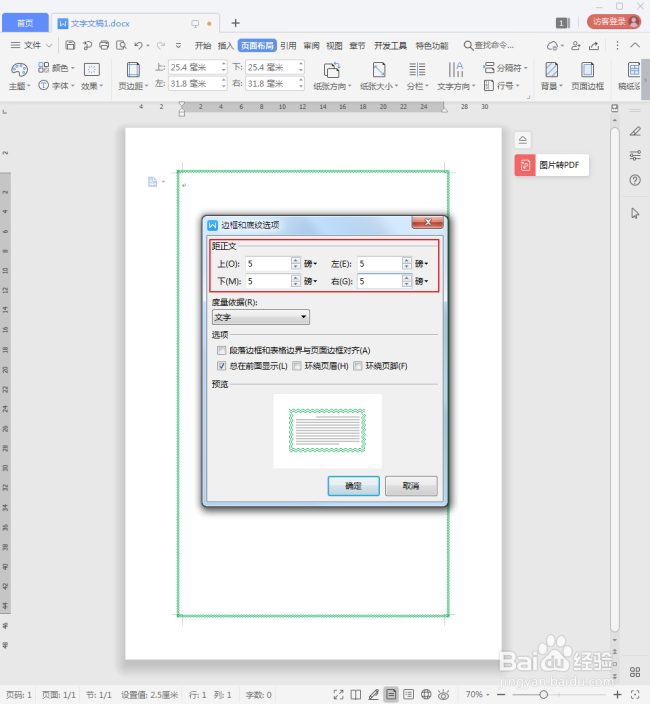Screen dimensions: 650x704
Task: Enable 环绕页眉 checkbox
Action: pos(297,366)
